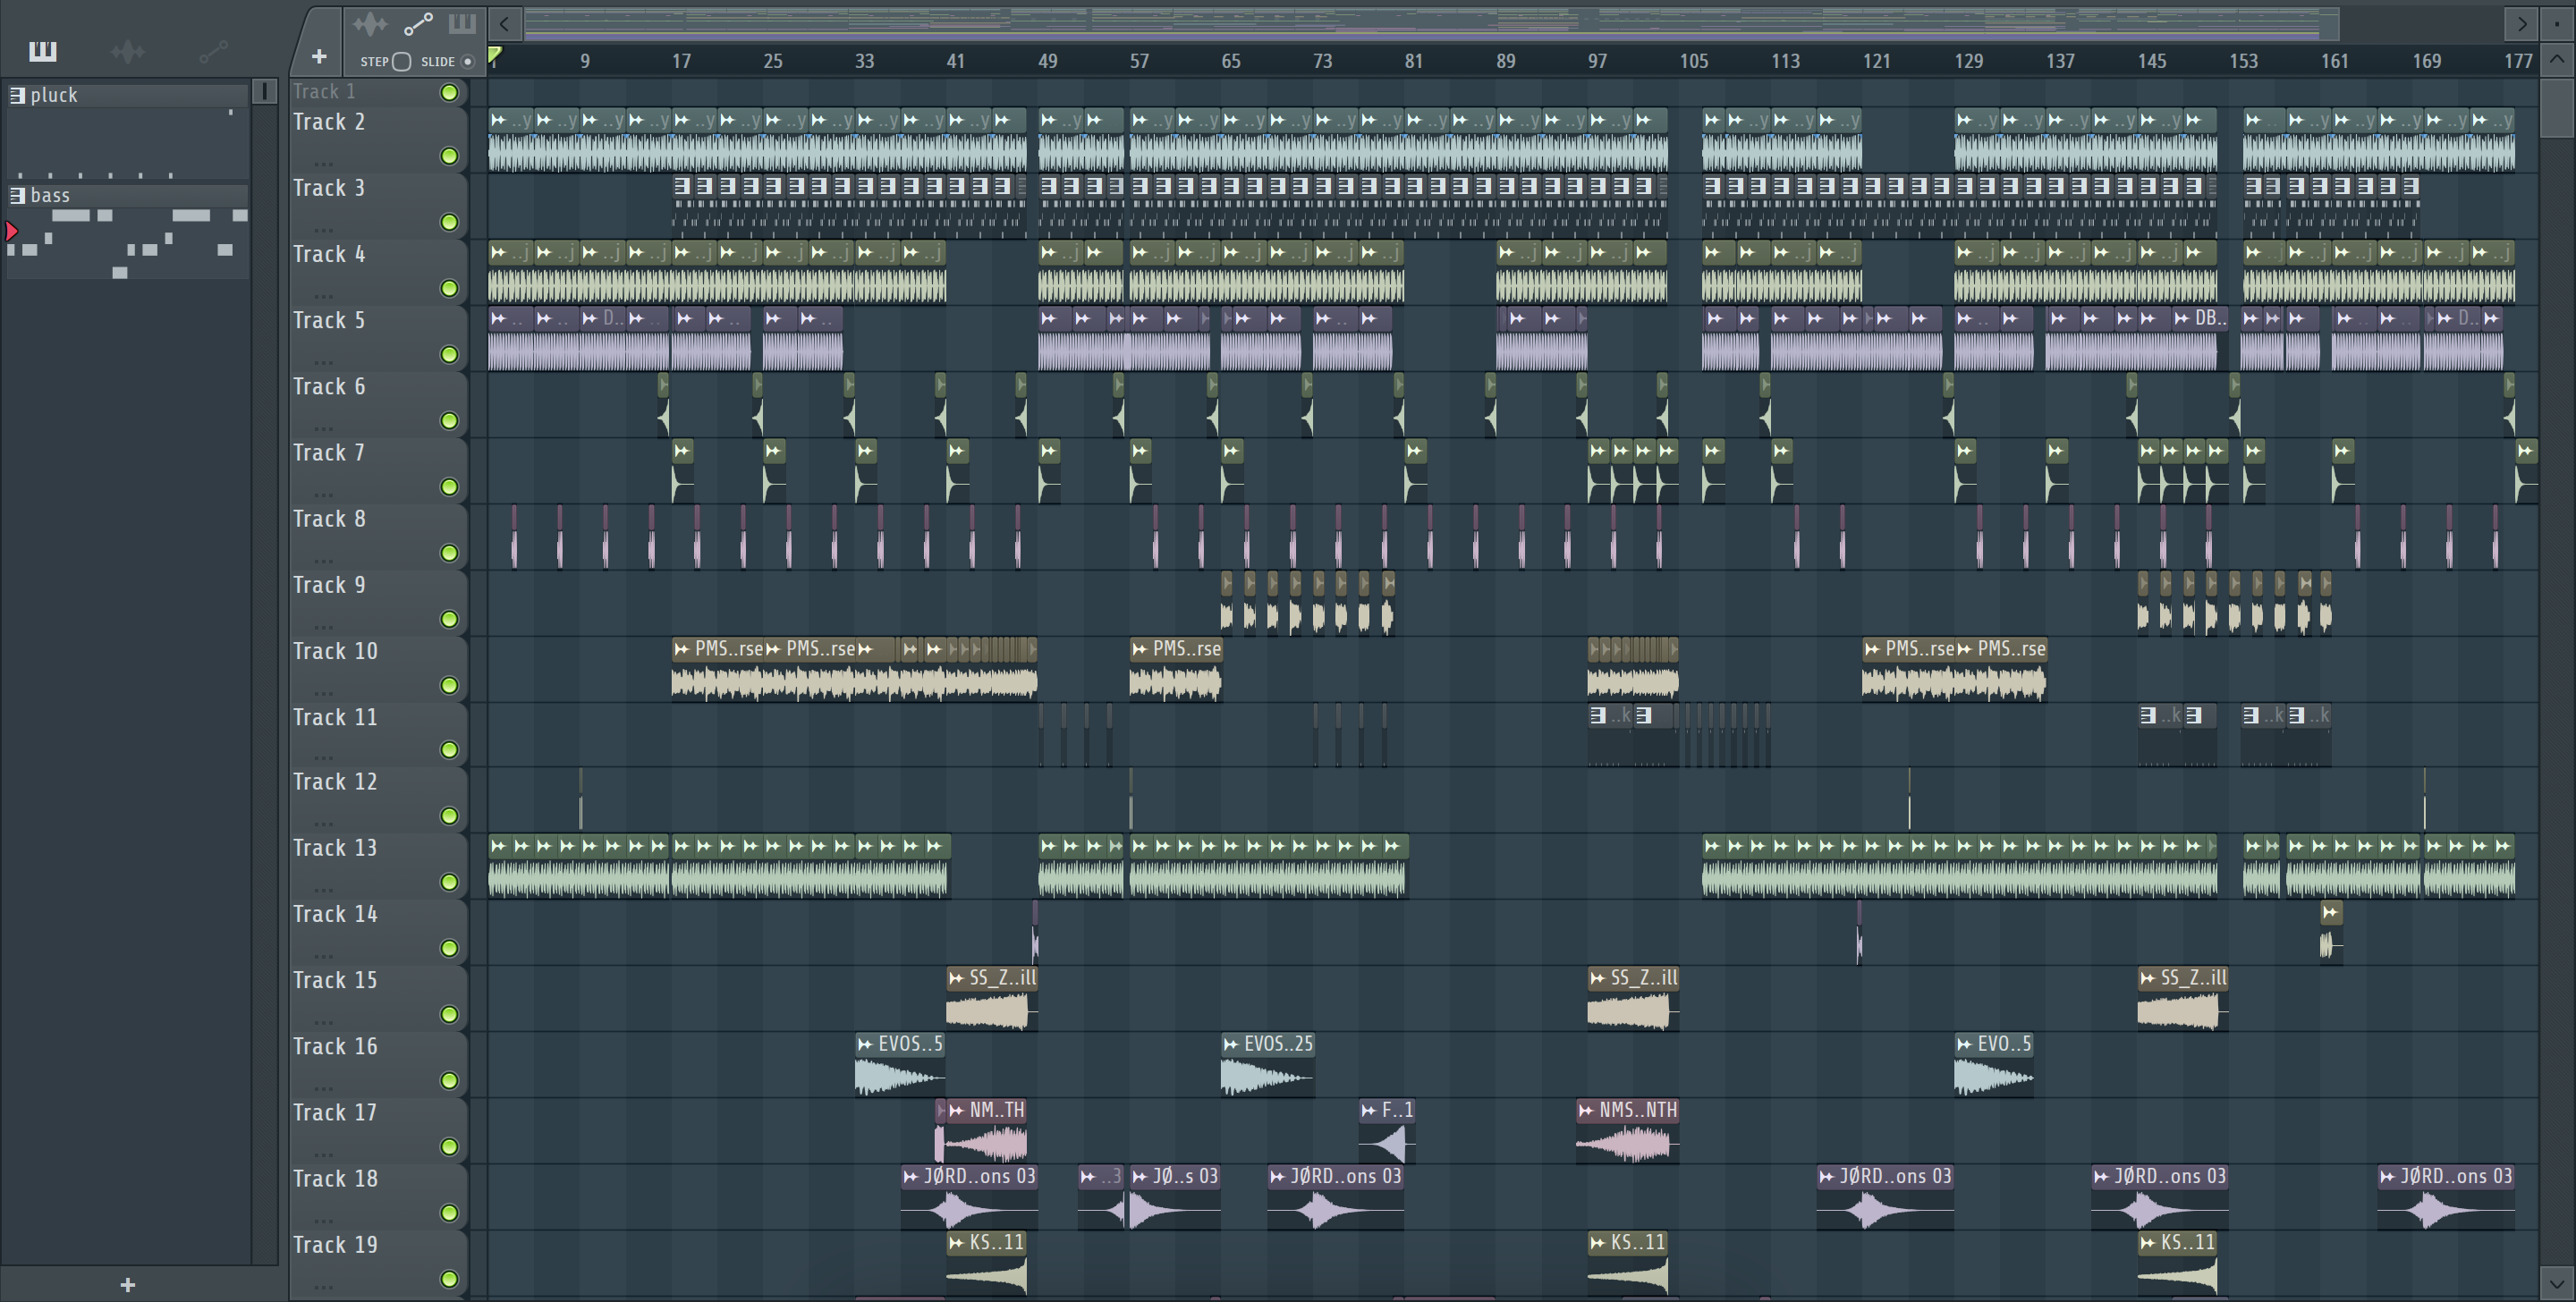Click bar 97 on the timeline ruler
The image size is (2576, 1302).
click(x=1597, y=61)
